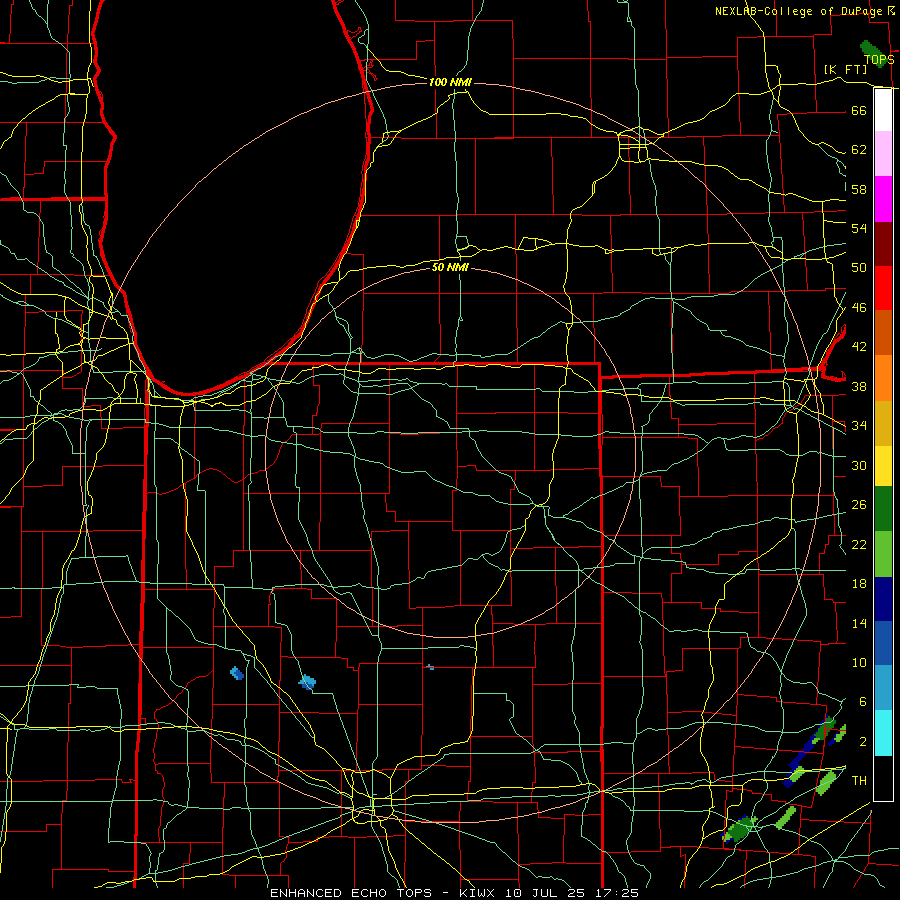This screenshot has width=900, height=900.
Task: Click the "[K FT]" legend units label
Action: coord(845,69)
